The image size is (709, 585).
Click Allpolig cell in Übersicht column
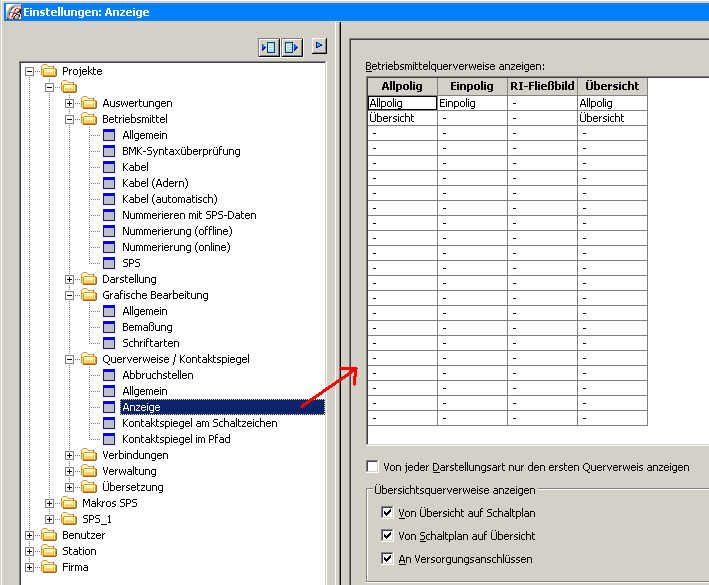pos(612,103)
